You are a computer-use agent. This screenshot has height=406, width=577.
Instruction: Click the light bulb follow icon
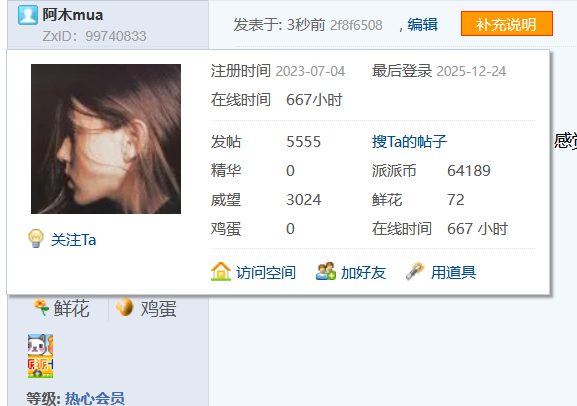(x=36, y=239)
